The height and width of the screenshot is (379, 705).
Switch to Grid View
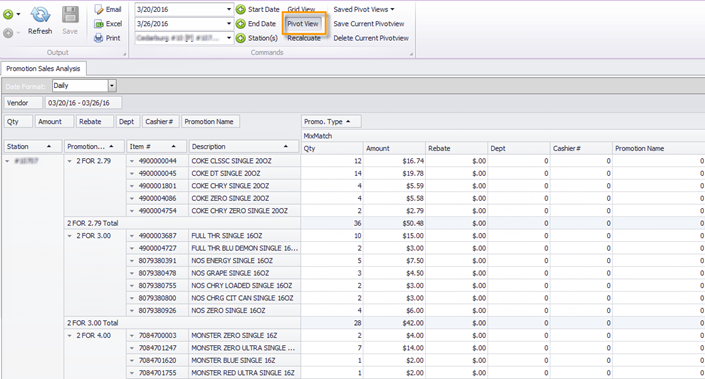coord(301,9)
